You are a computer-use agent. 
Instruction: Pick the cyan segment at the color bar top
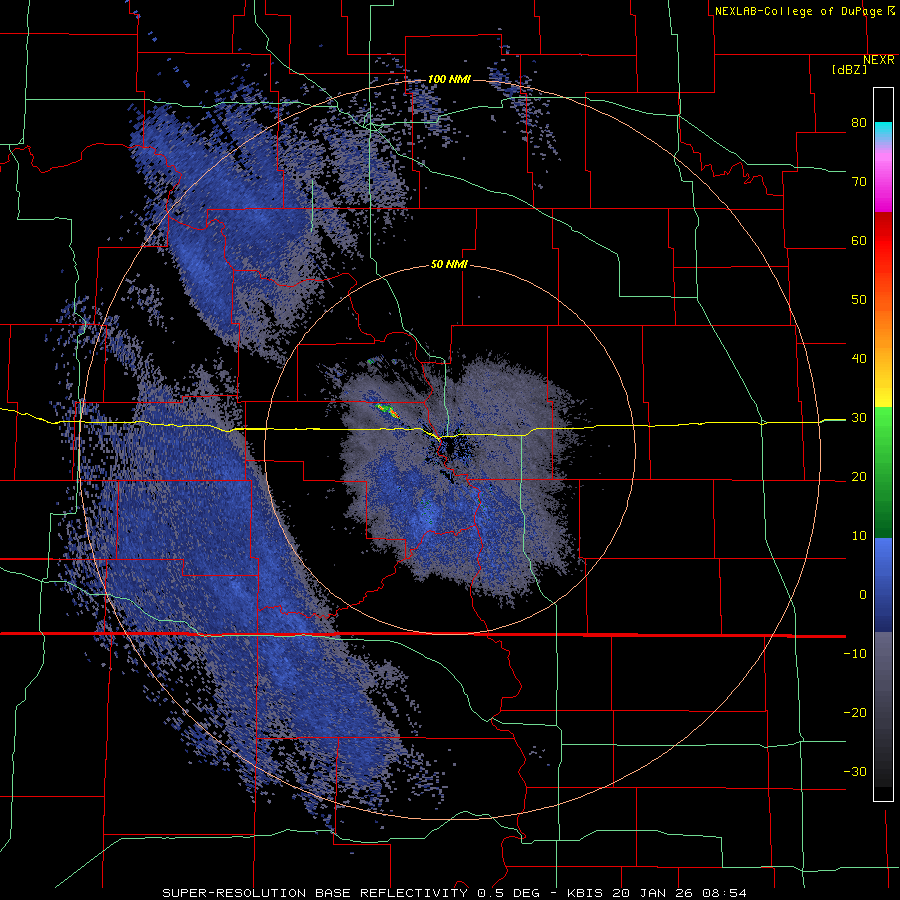pos(883,131)
